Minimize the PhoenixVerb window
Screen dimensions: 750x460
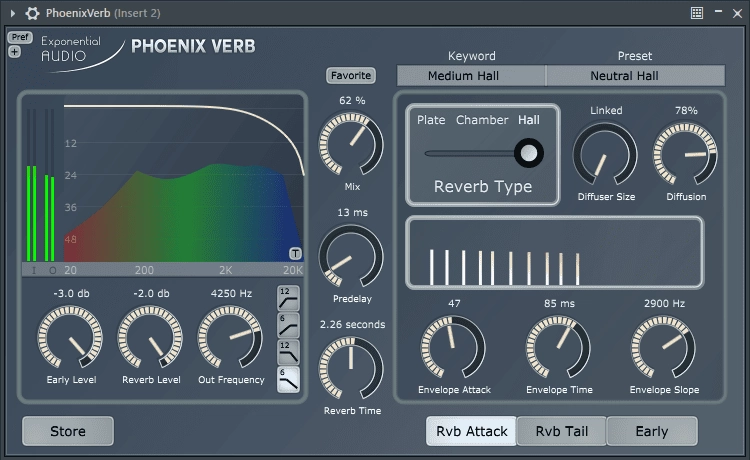click(718, 11)
